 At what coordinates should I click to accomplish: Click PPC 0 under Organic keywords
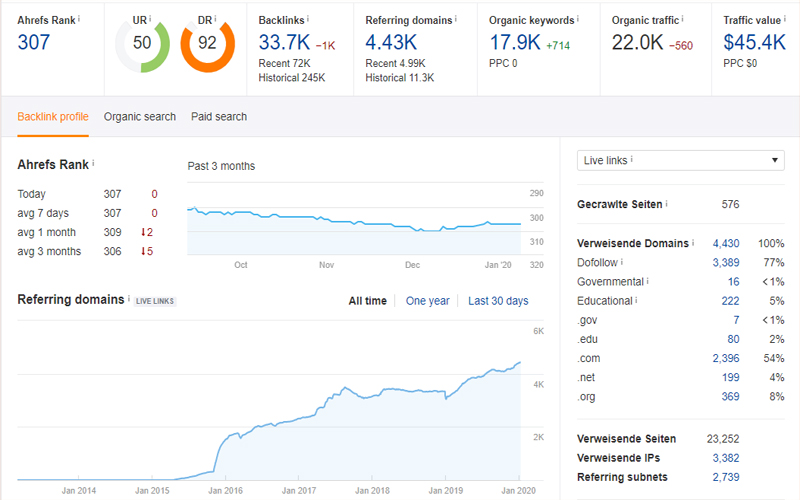(x=503, y=63)
